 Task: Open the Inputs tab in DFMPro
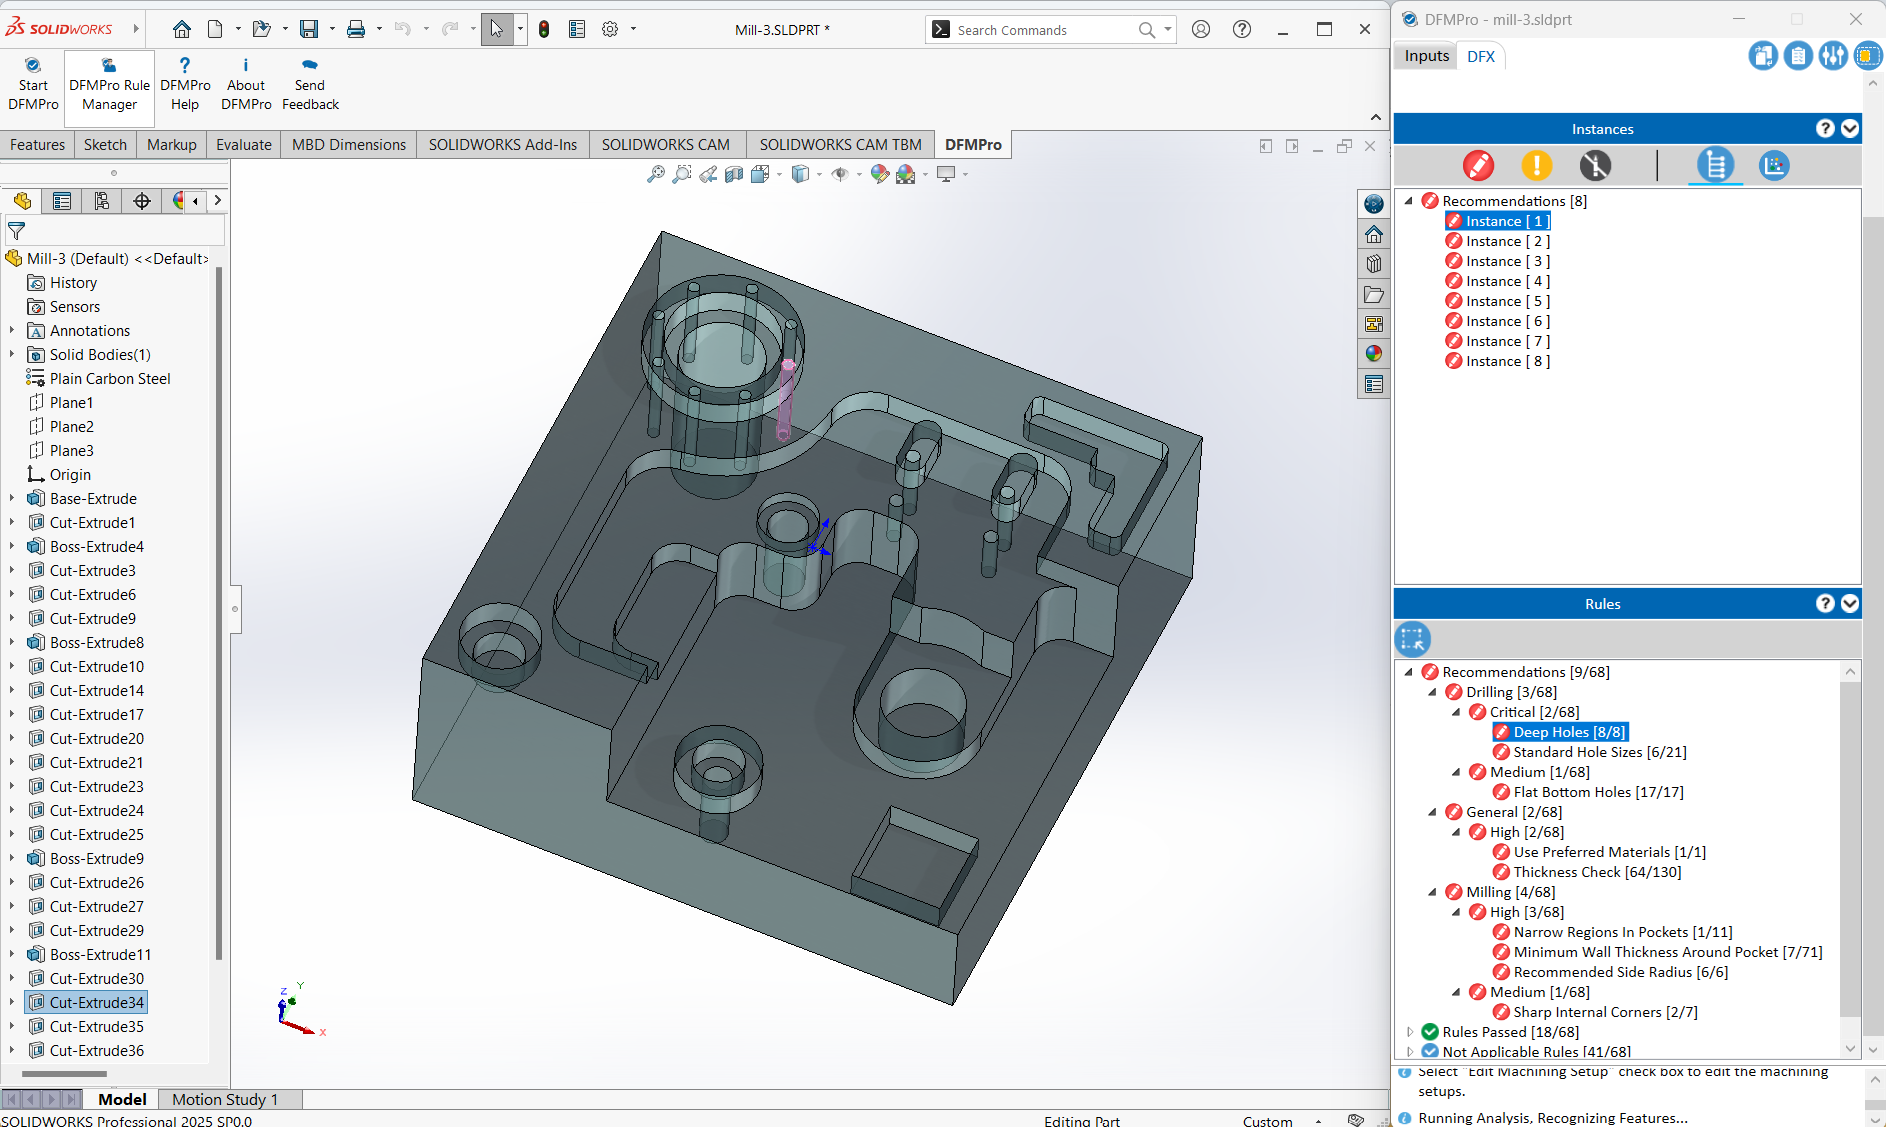point(1425,56)
